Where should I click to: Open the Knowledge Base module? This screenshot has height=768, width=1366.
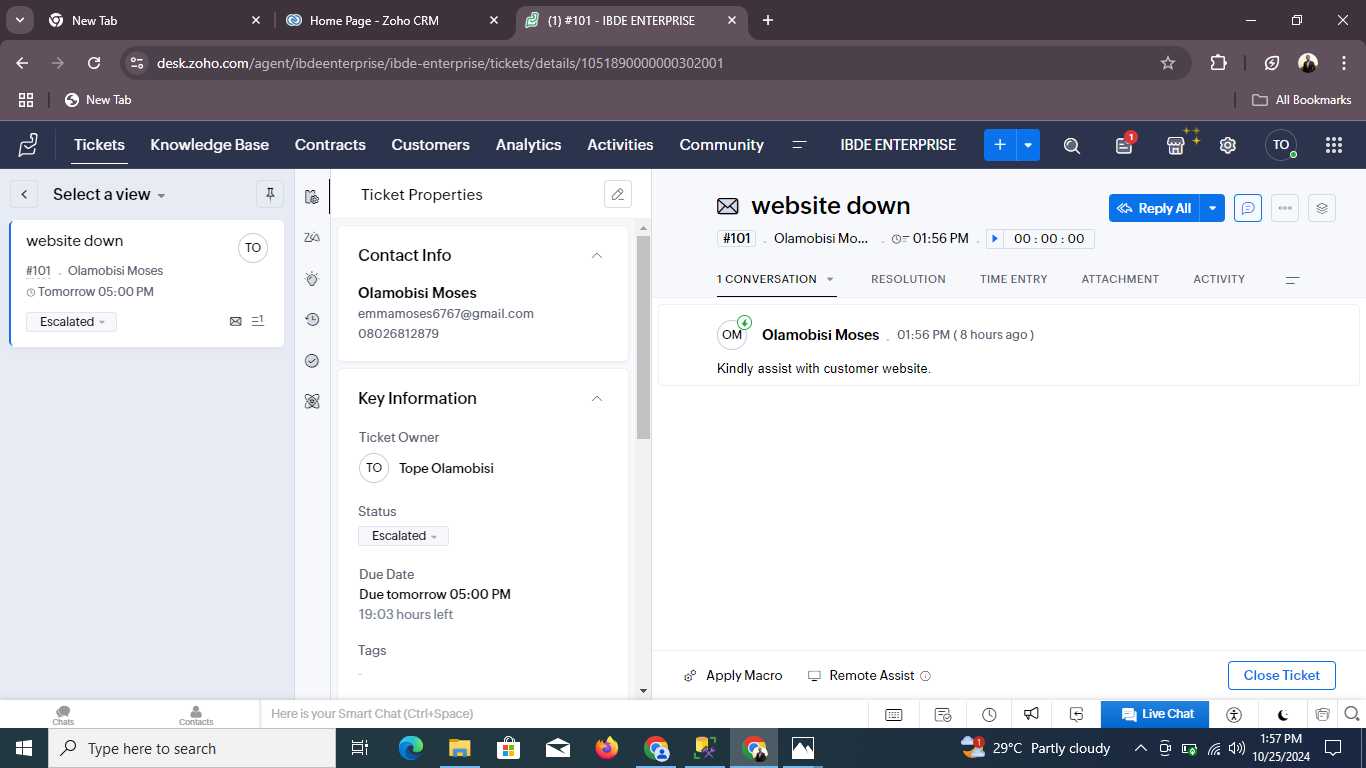coord(210,145)
